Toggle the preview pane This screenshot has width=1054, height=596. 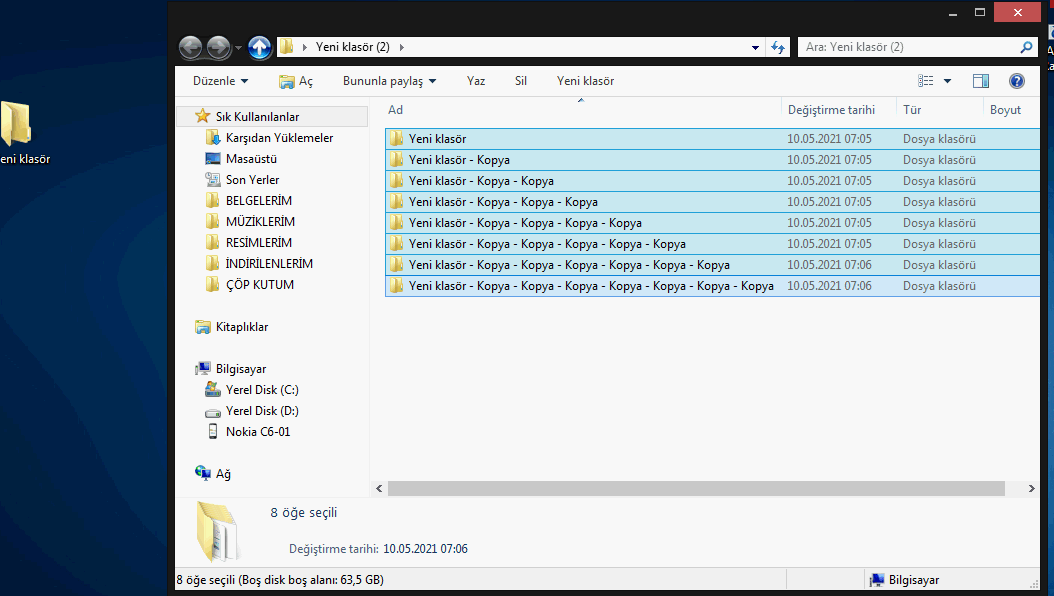click(x=981, y=81)
